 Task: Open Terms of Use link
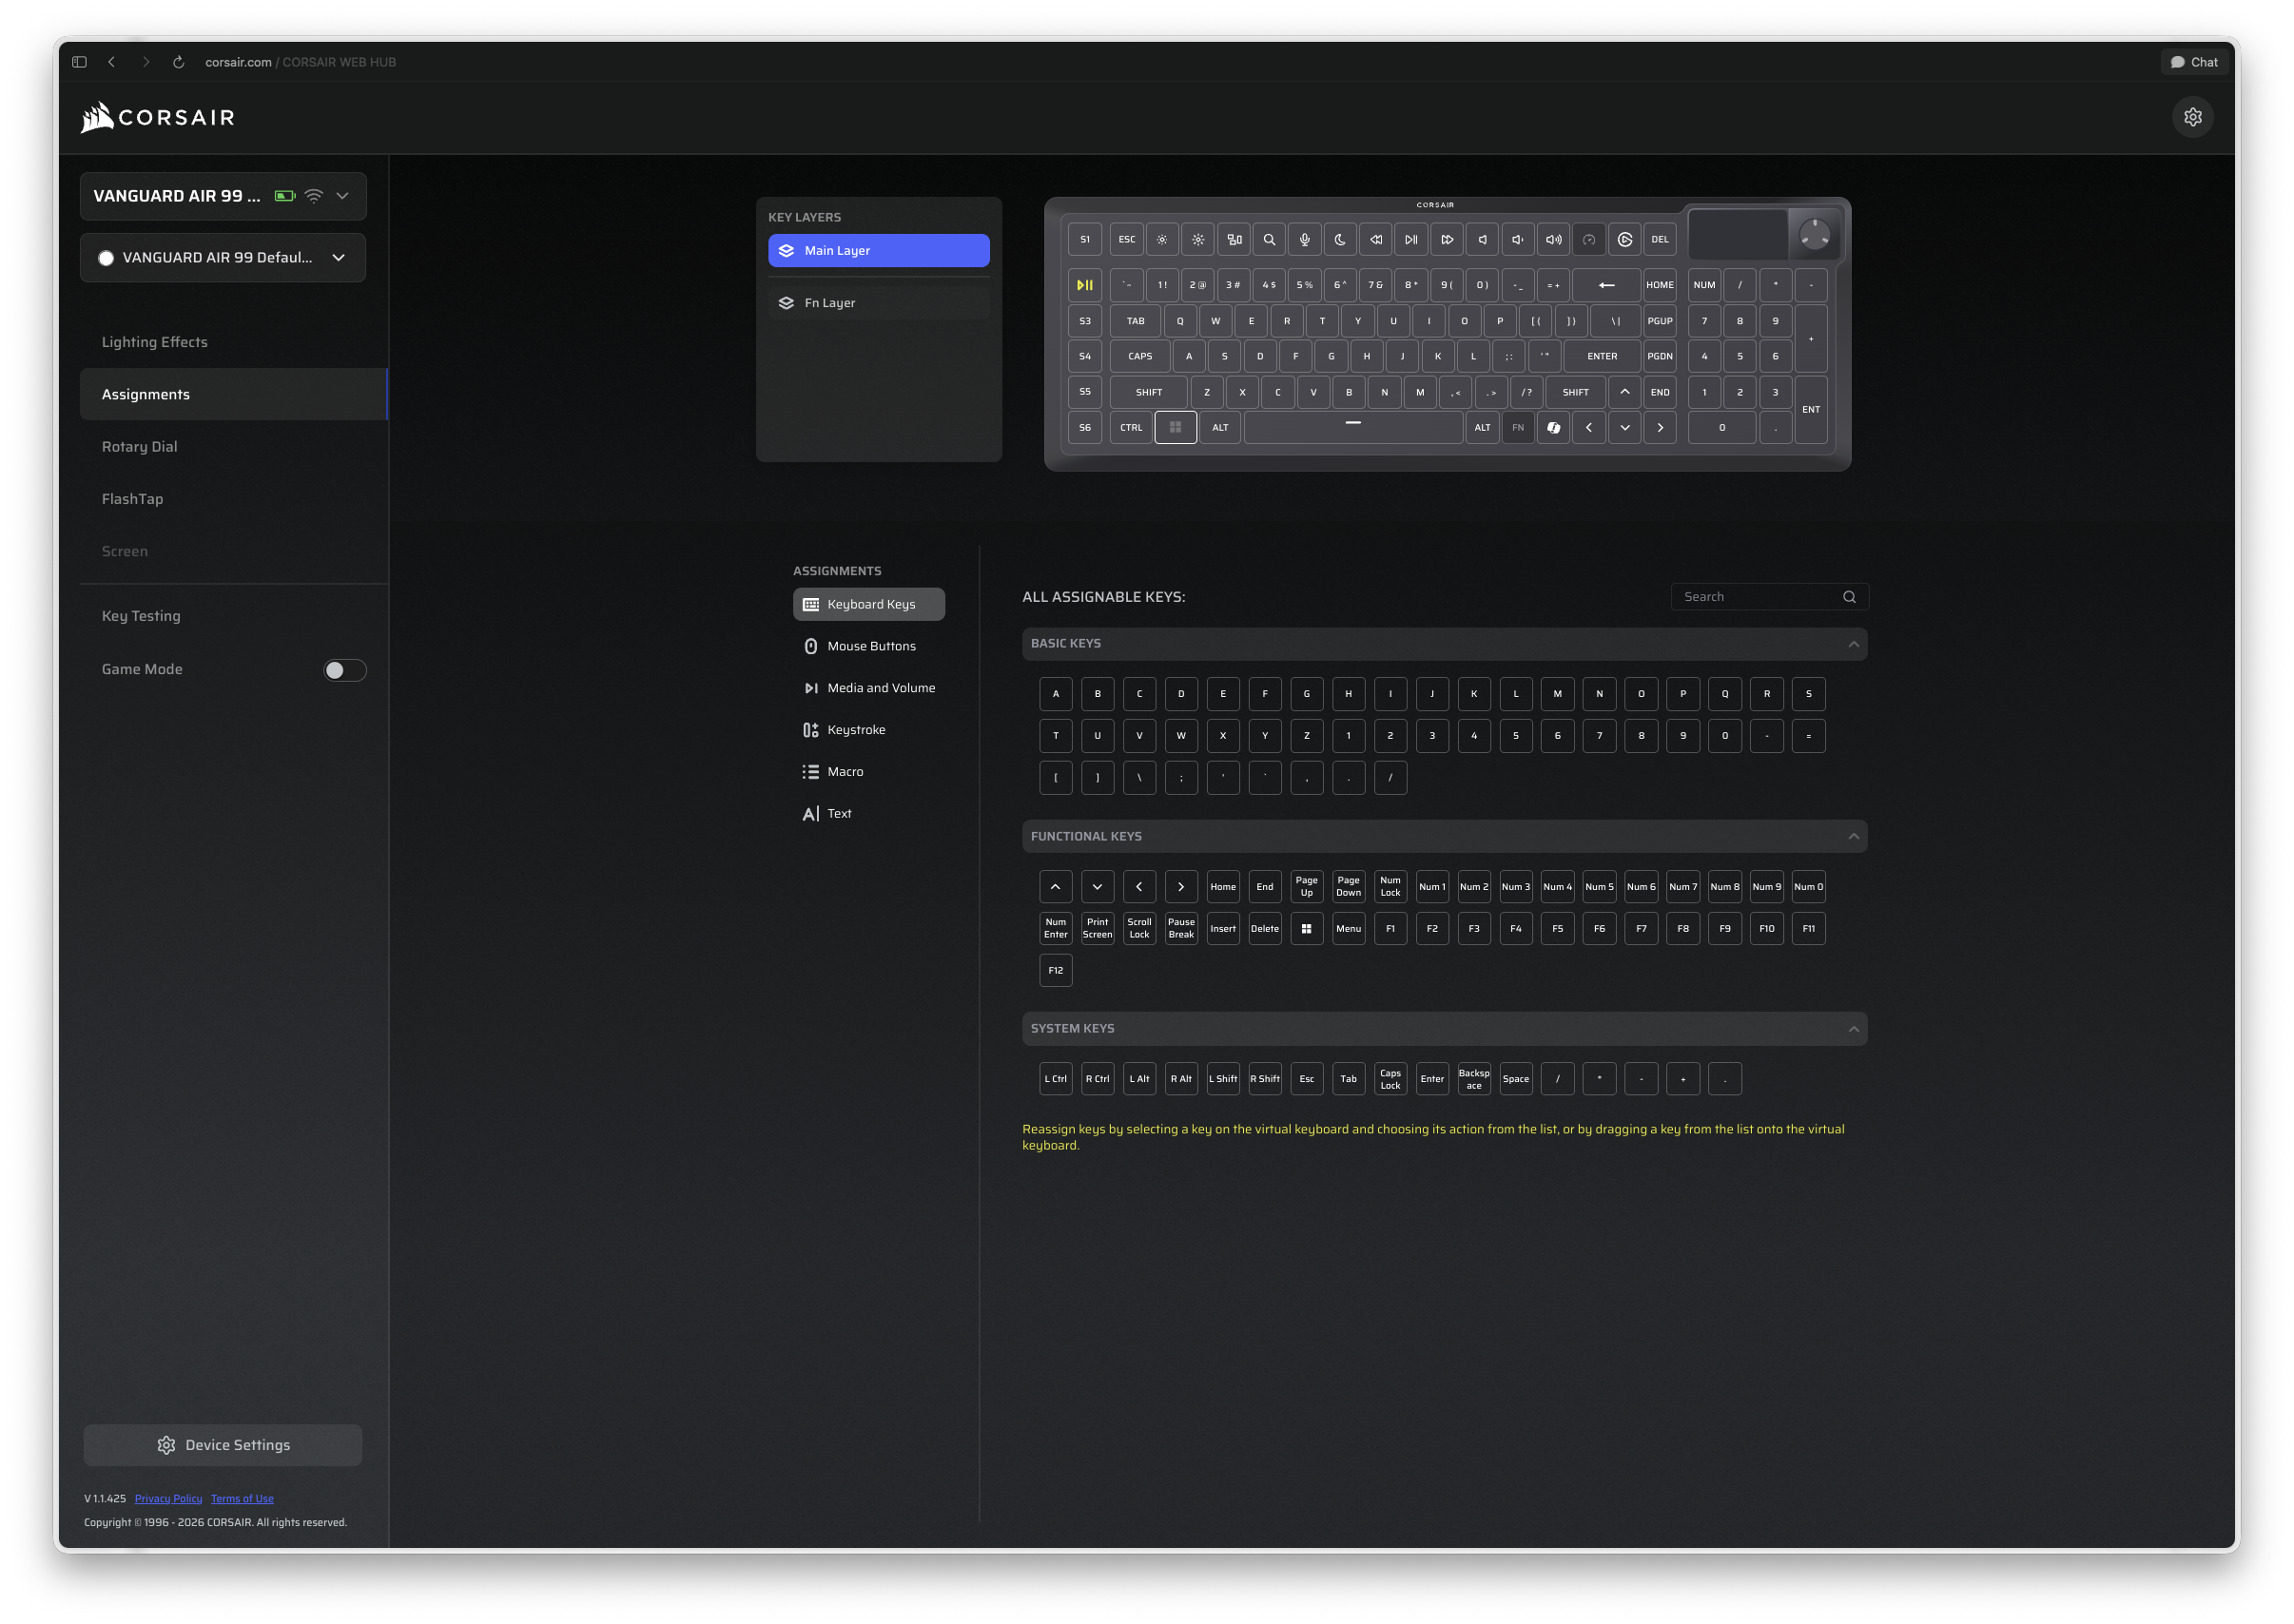click(x=242, y=1499)
